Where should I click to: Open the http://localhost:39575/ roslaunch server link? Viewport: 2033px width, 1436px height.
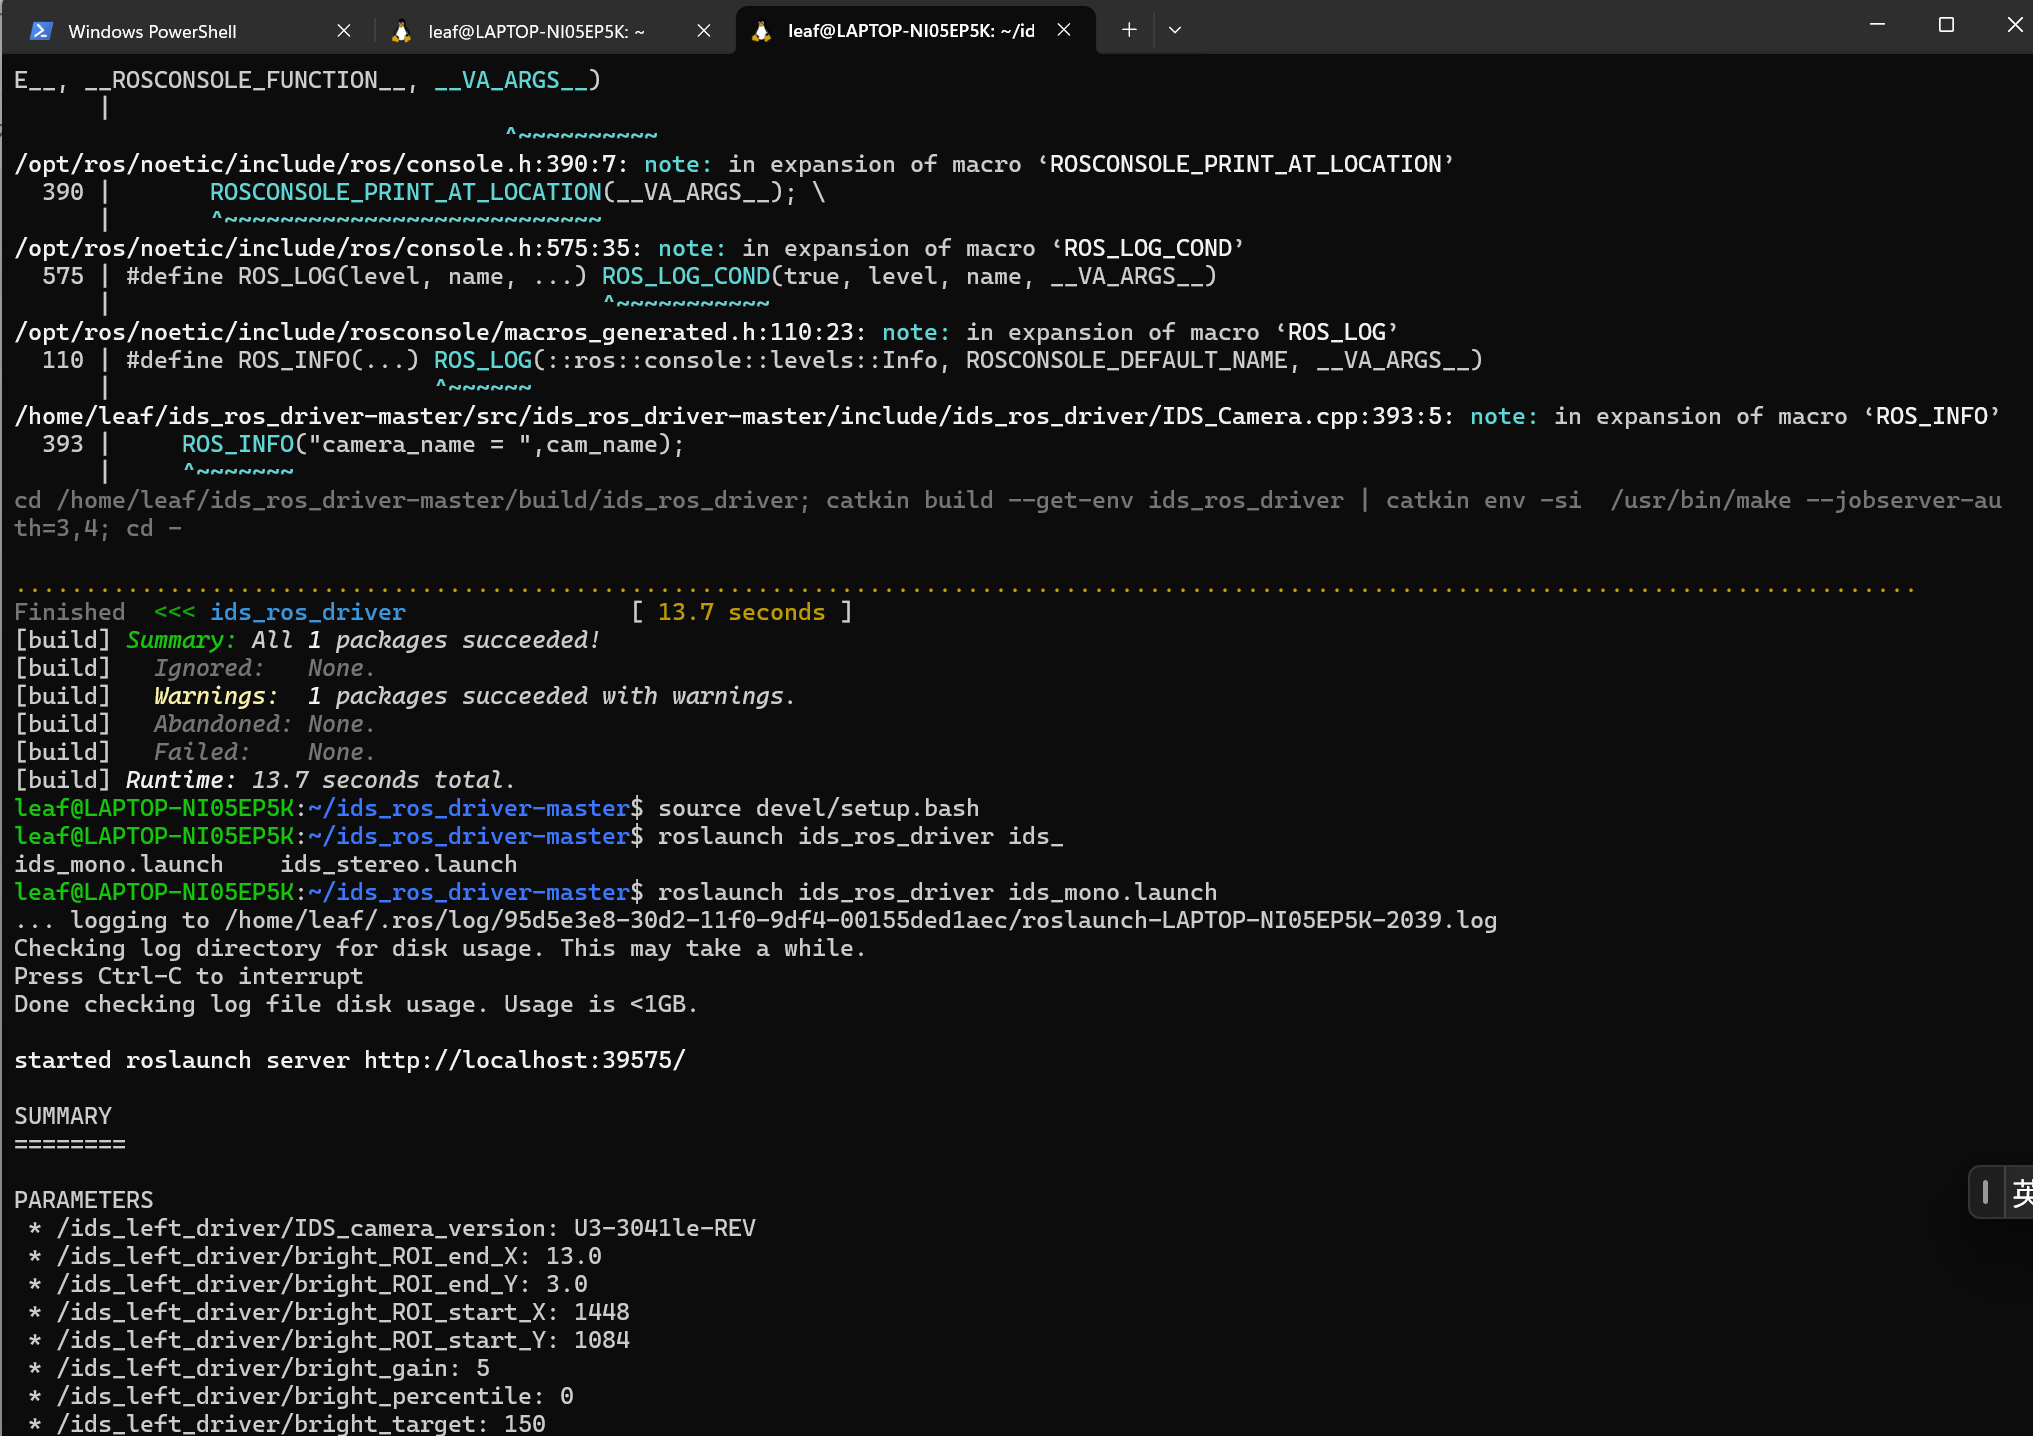pos(524,1060)
